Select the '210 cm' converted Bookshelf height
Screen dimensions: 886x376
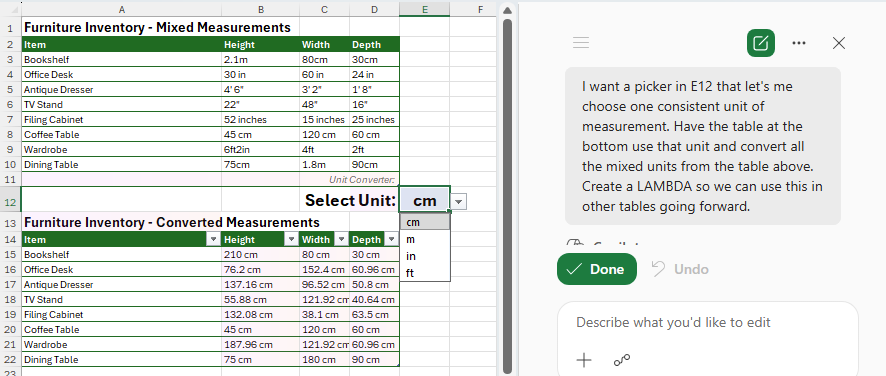(260, 254)
